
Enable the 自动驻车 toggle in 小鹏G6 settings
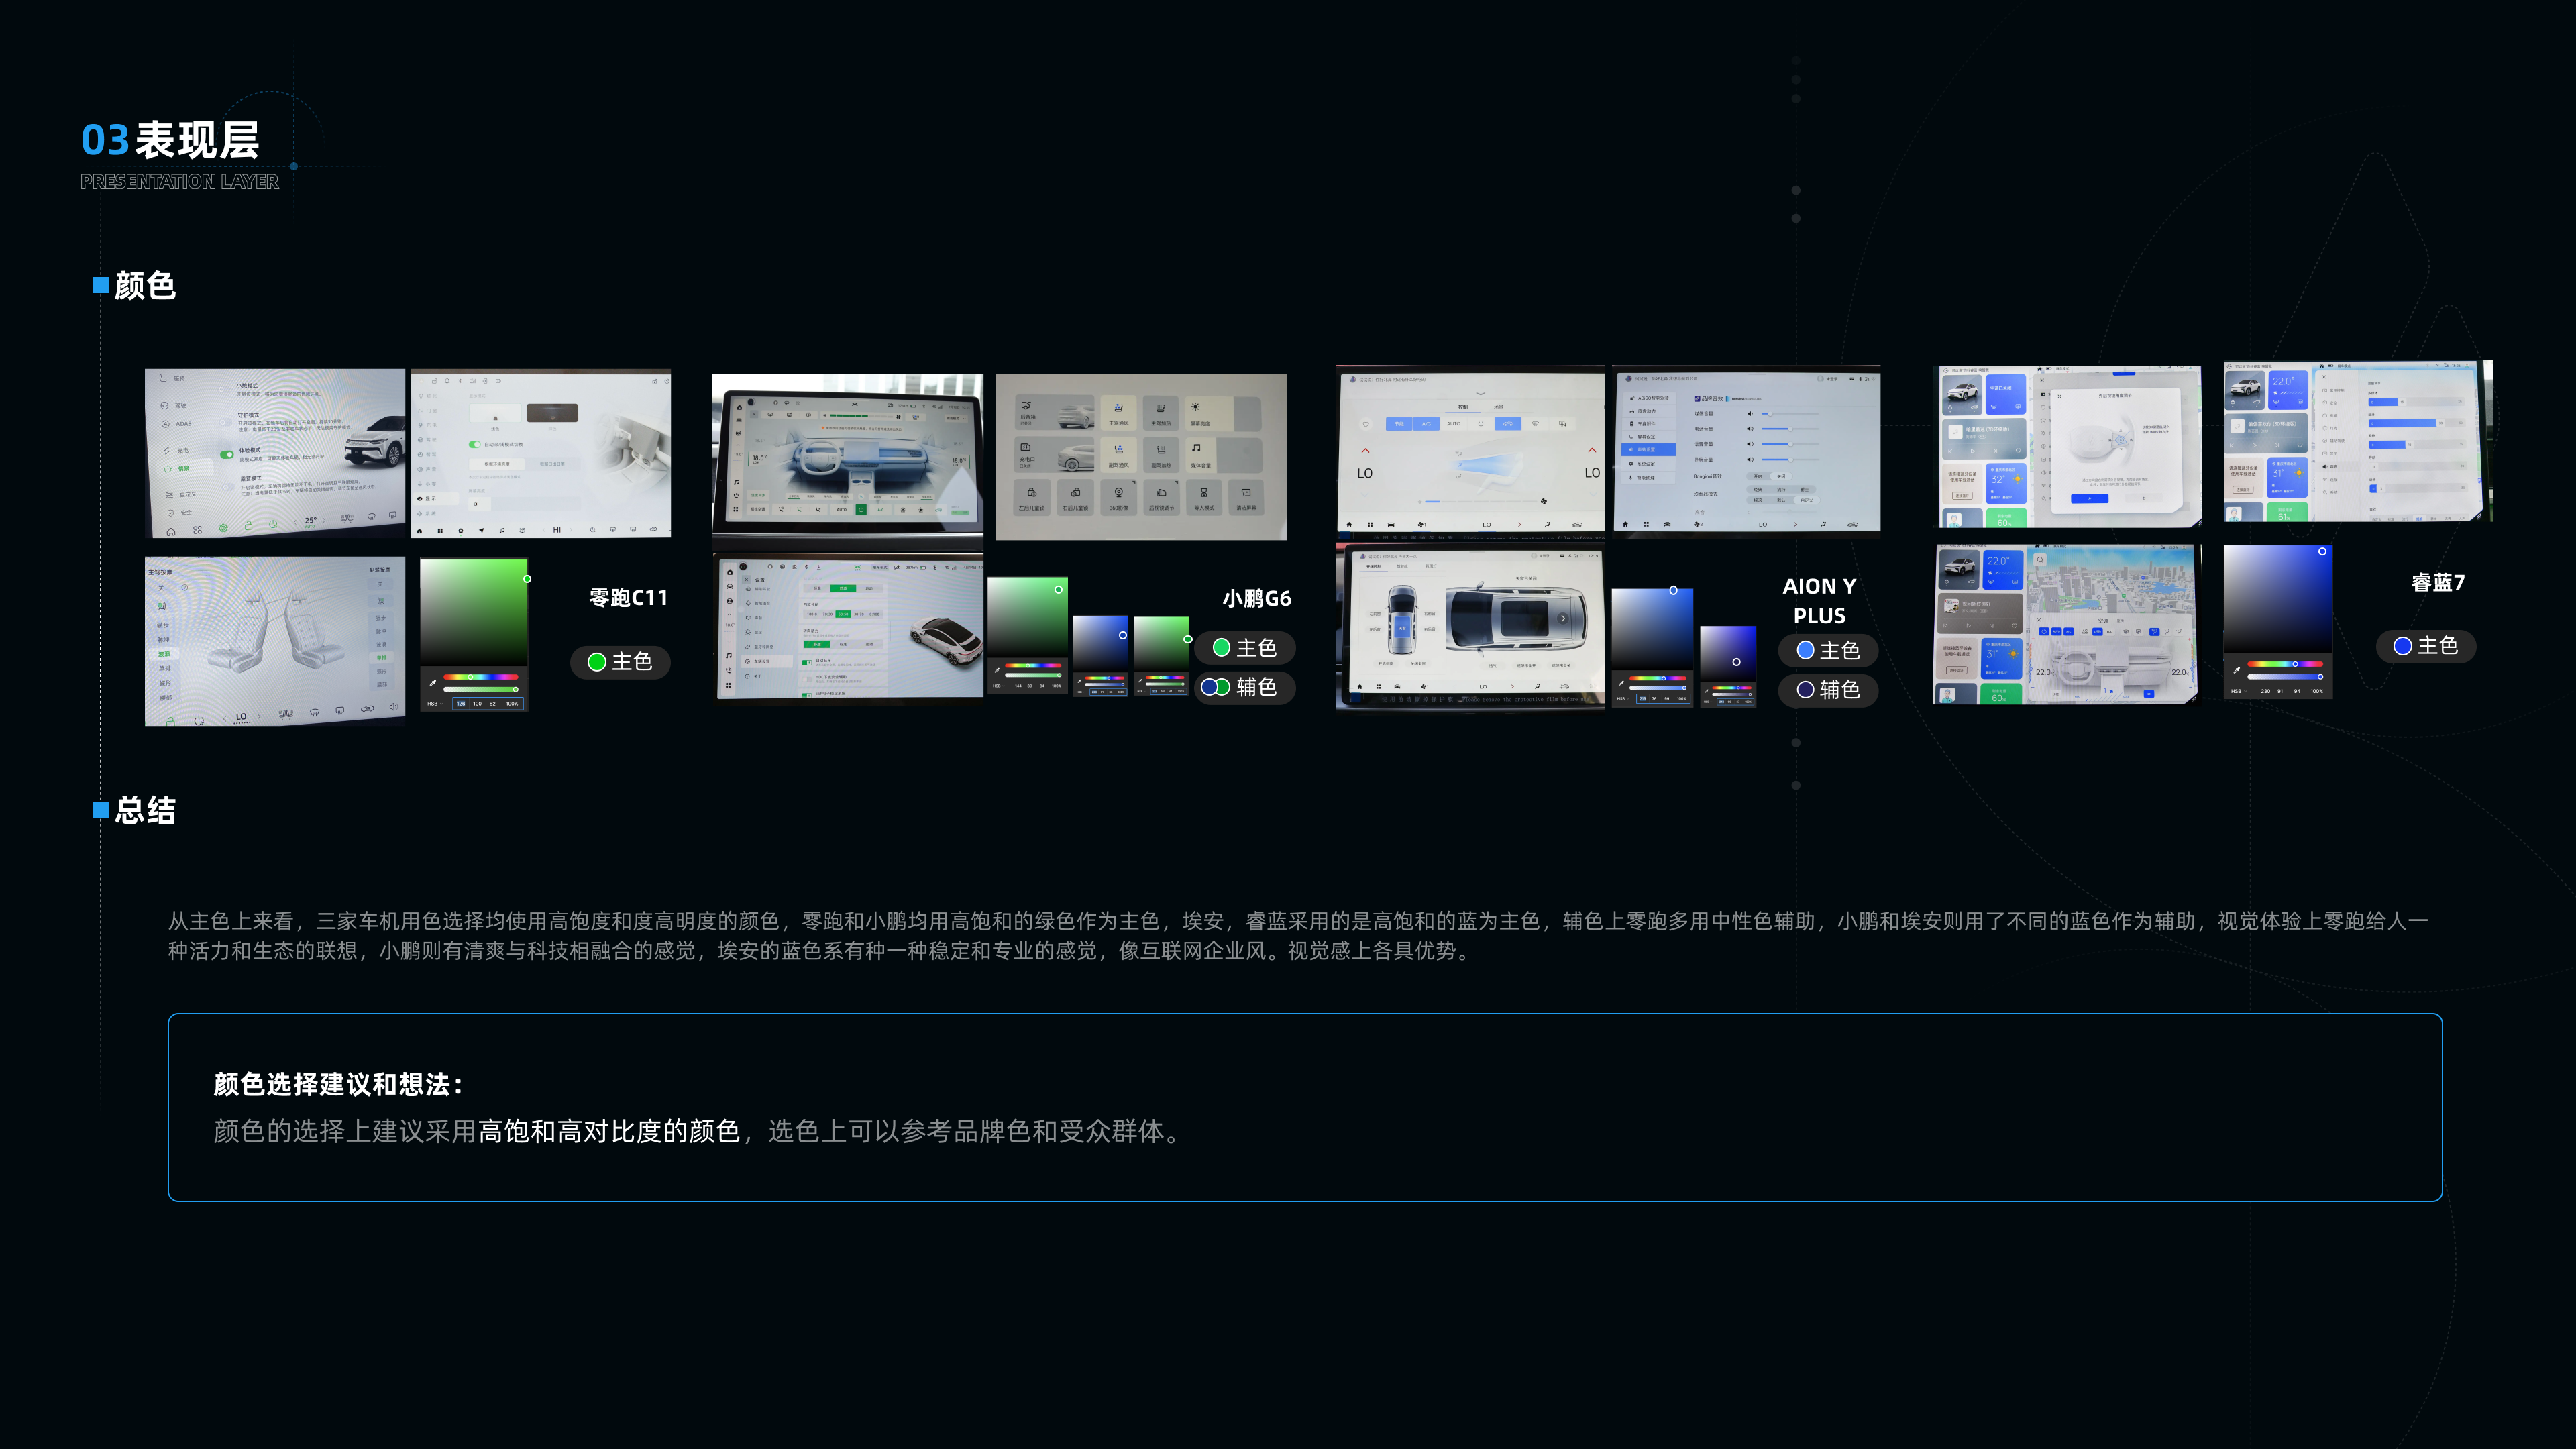click(807, 663)
